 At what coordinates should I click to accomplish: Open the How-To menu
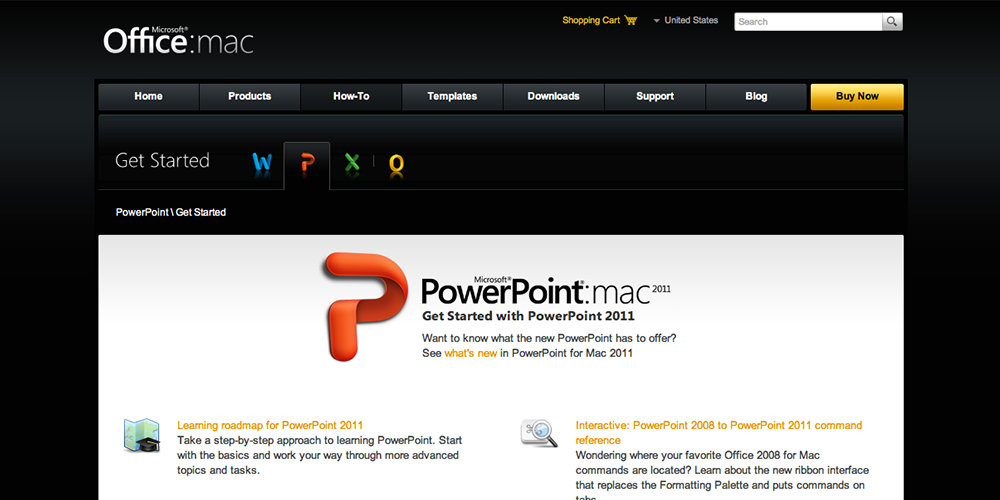point(351,97)
